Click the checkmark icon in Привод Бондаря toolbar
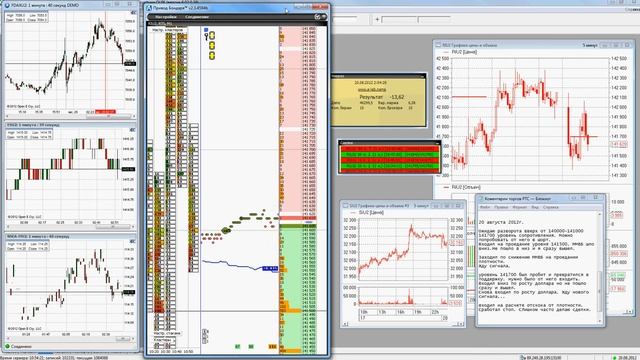Image resolution: width=640 pixels, height=360 pixels. pos(318,17)
